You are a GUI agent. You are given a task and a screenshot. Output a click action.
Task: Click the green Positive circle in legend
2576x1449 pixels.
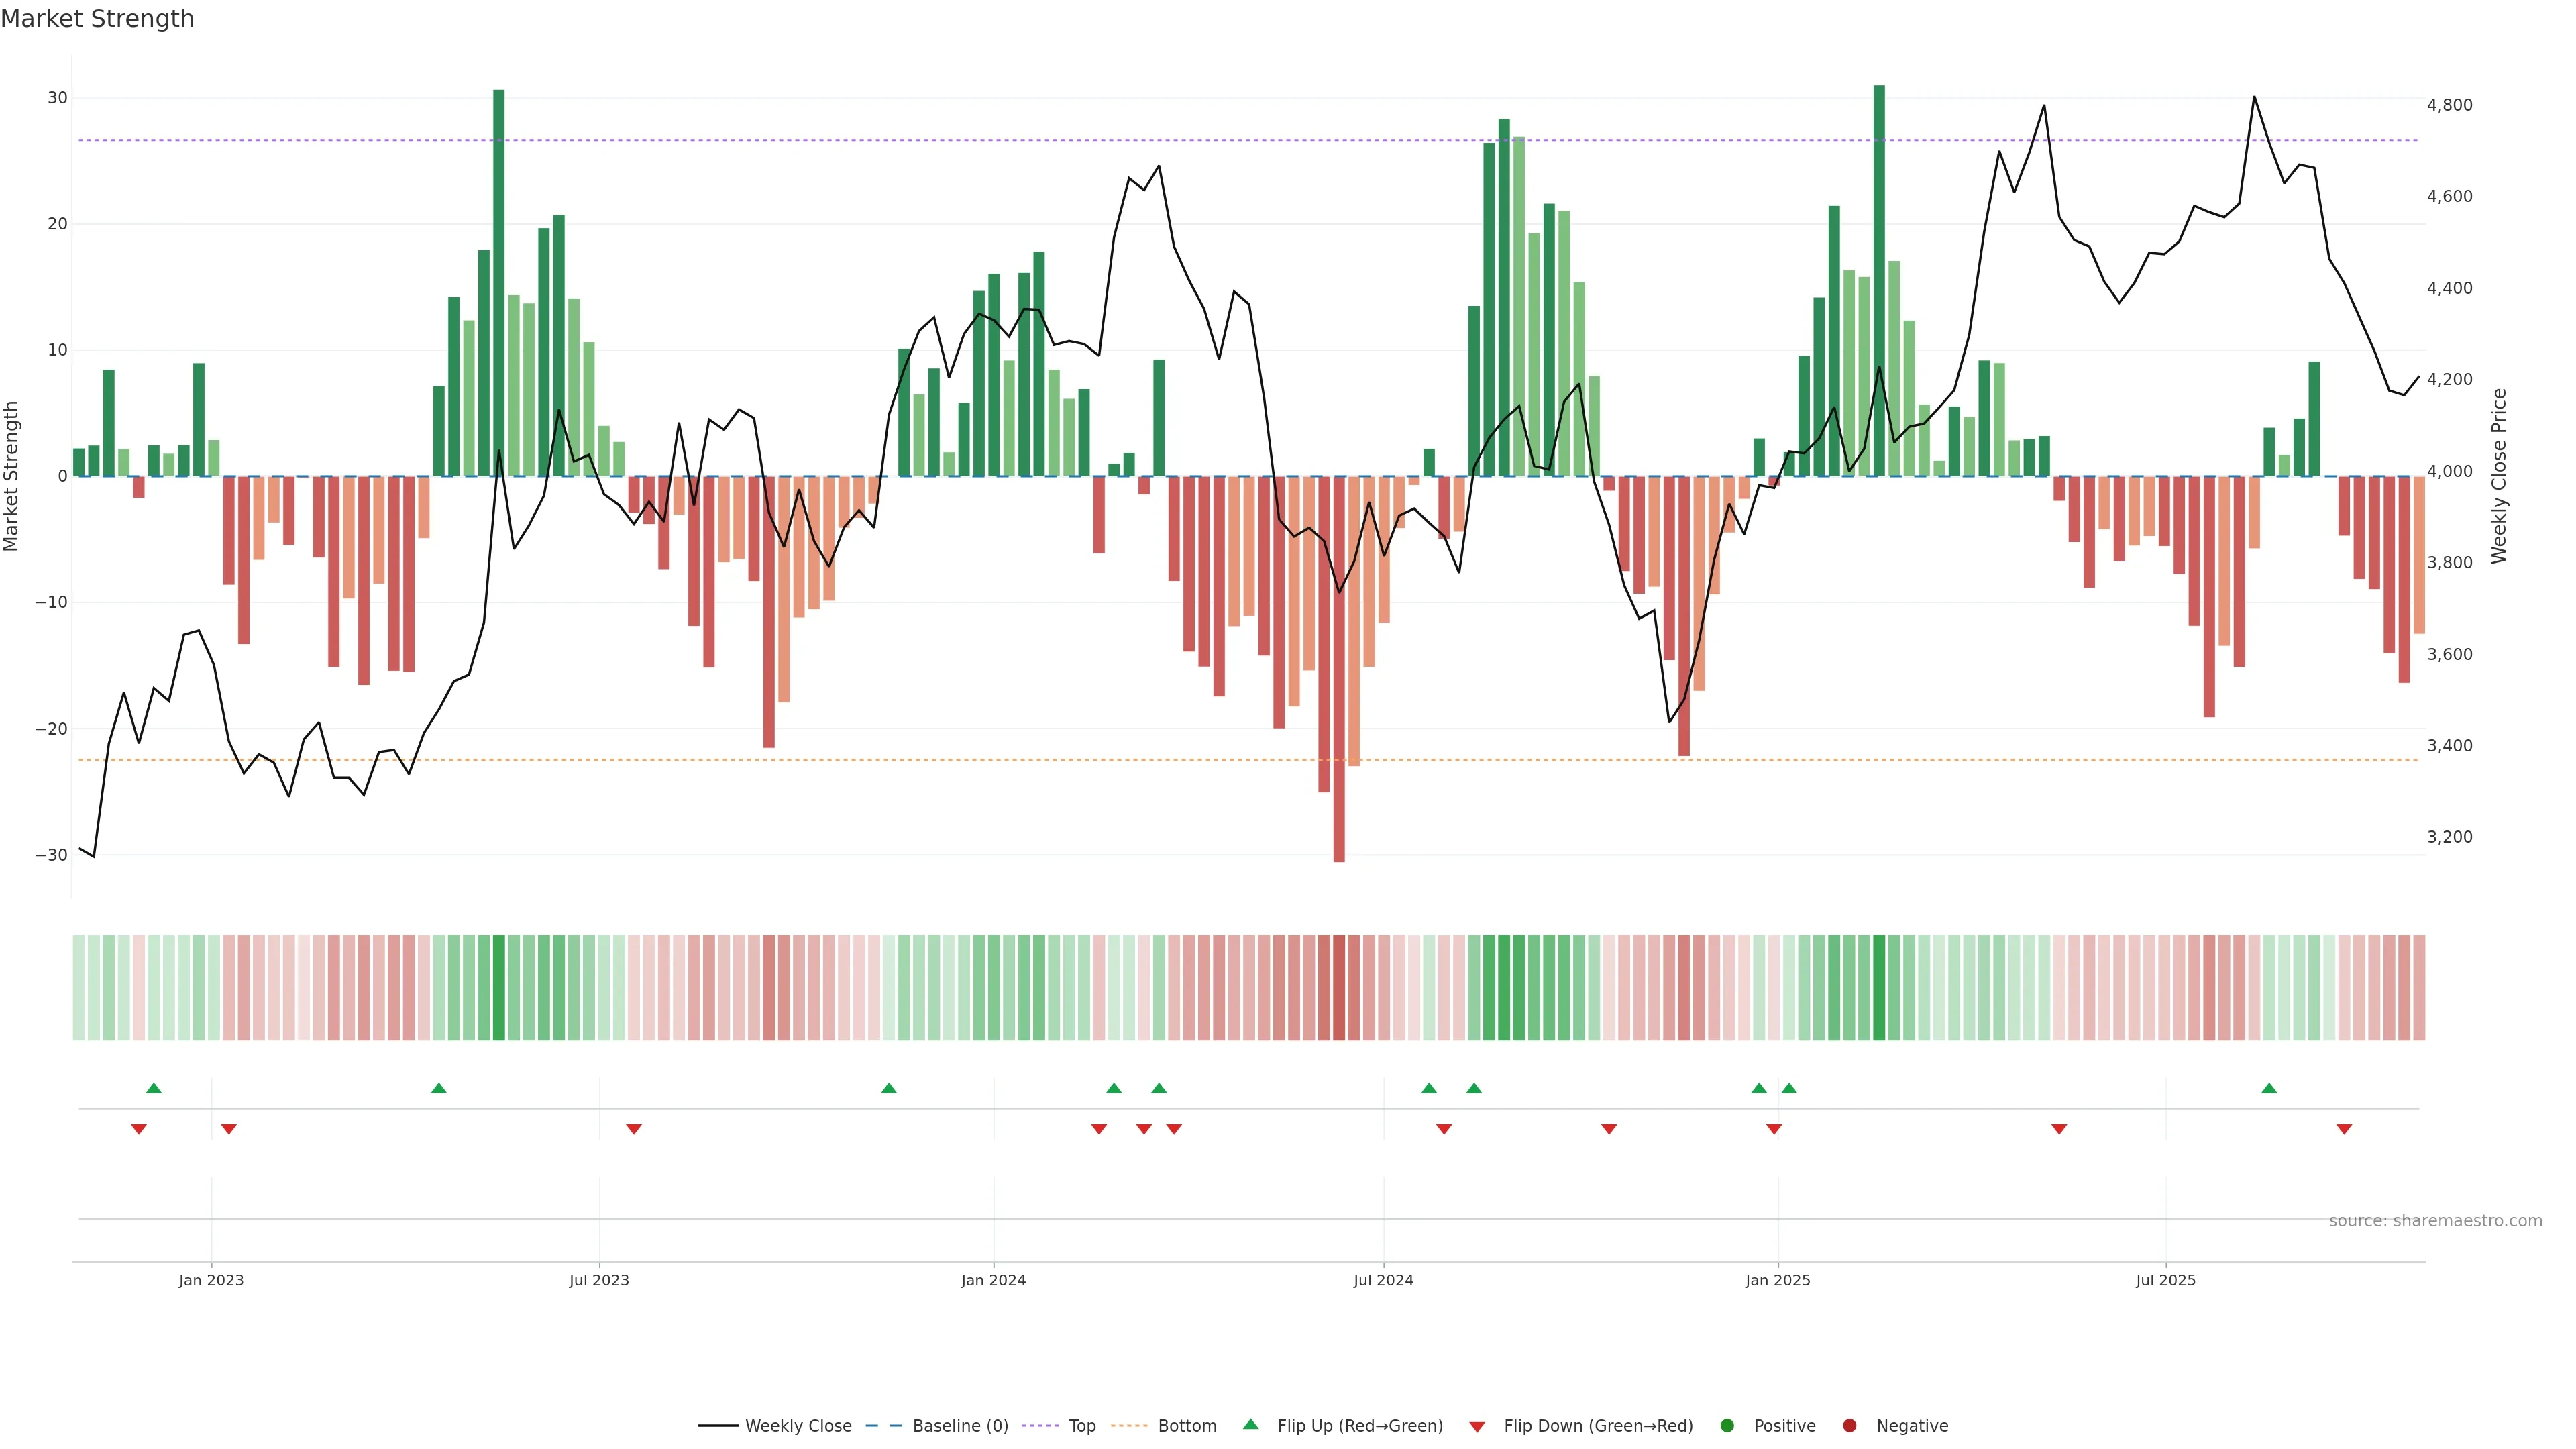point(1727,1425)
